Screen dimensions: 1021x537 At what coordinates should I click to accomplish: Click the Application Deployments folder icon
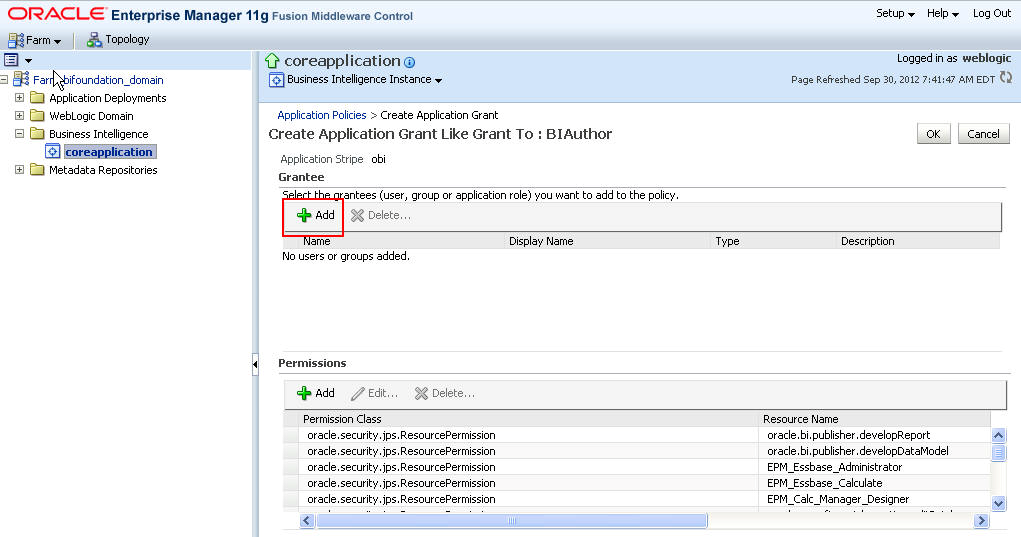(x=37, y=98)
